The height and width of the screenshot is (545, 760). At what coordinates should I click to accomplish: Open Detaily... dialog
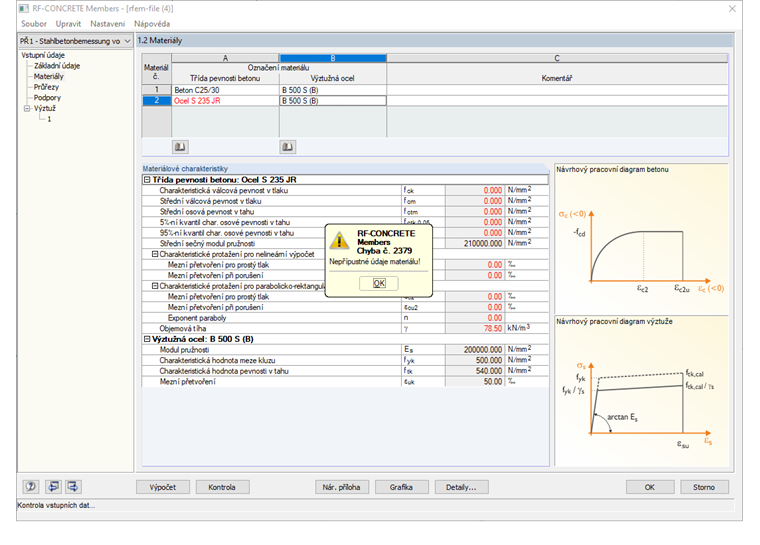point(461,487)
